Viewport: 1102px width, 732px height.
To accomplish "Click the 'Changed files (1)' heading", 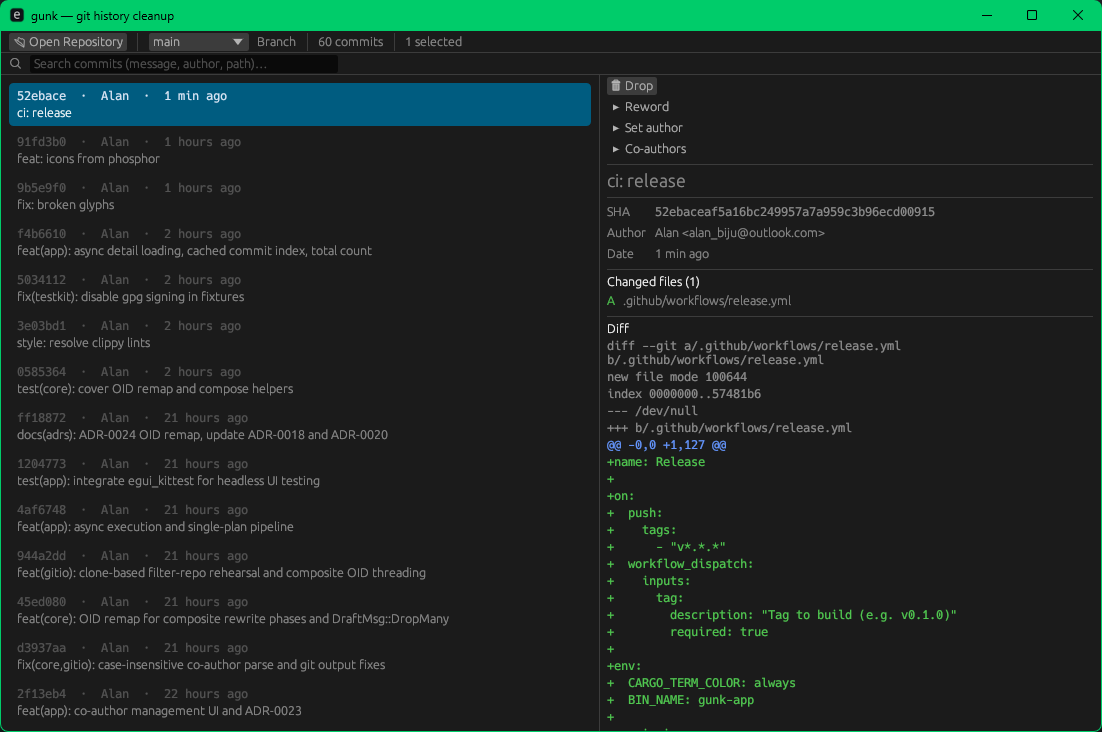I will pyautogui.click(x=653, y=282).
